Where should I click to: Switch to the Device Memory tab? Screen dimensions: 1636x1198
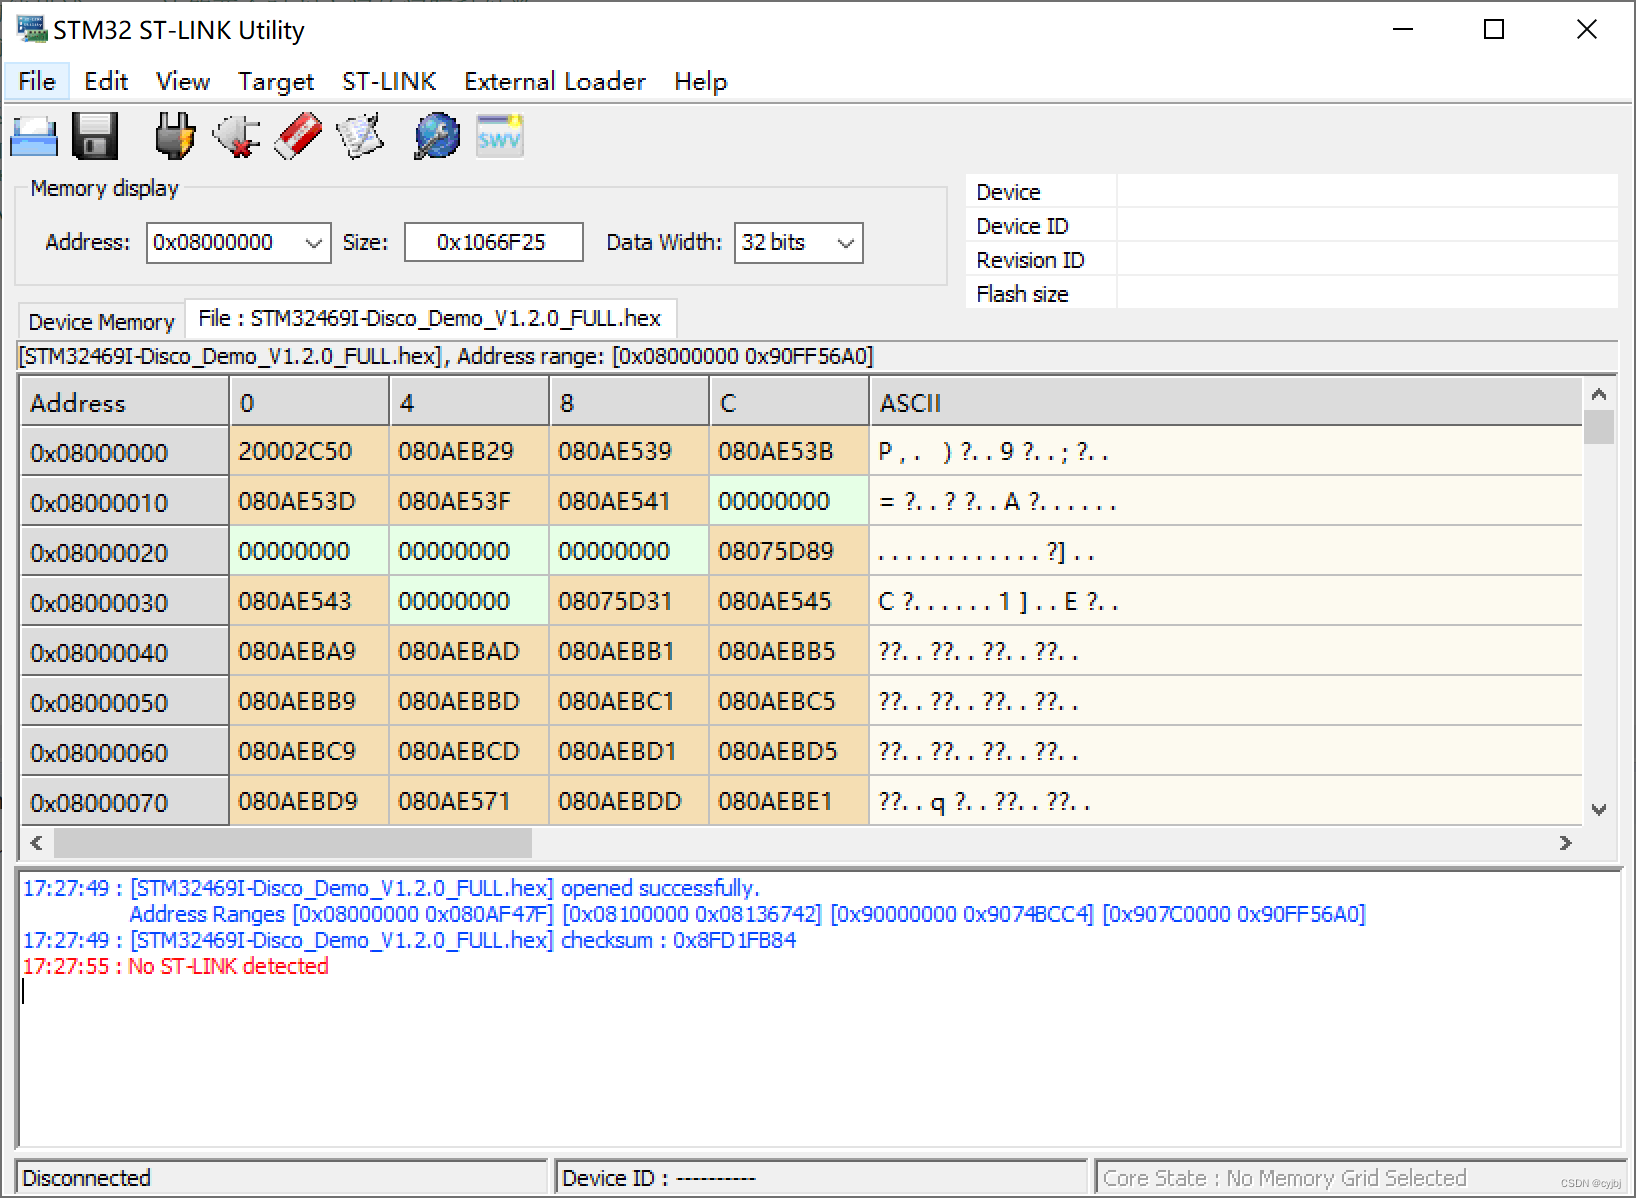(x=101, y=321)
